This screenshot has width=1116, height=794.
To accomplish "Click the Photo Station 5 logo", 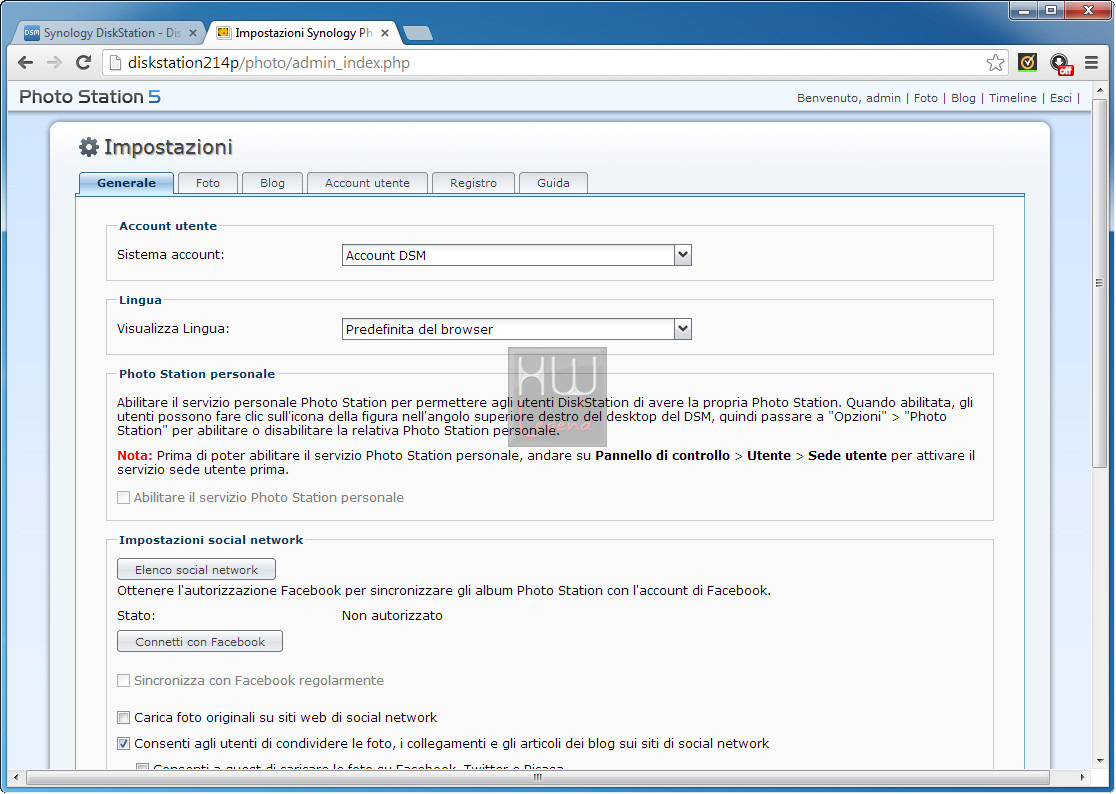I will [90, 97].
